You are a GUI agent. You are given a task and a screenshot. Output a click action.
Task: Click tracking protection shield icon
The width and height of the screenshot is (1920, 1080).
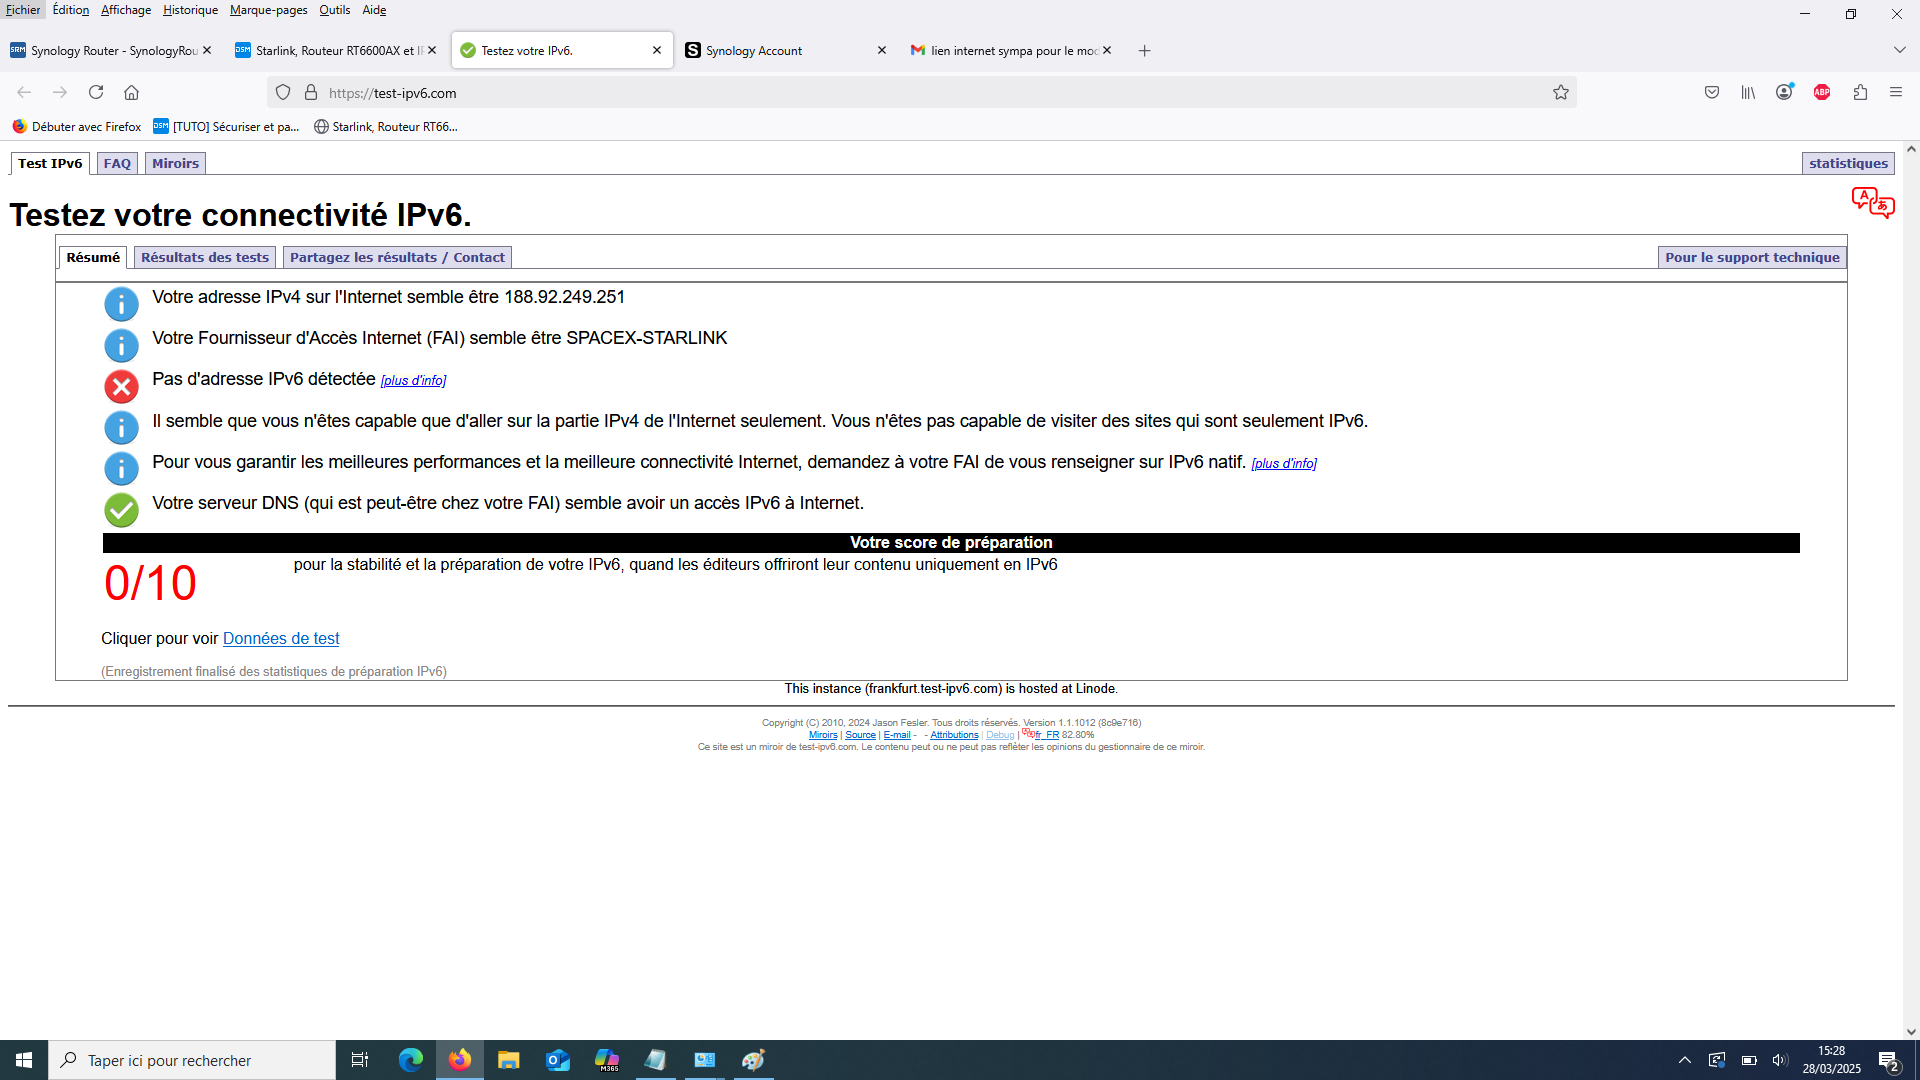point(283,92)
